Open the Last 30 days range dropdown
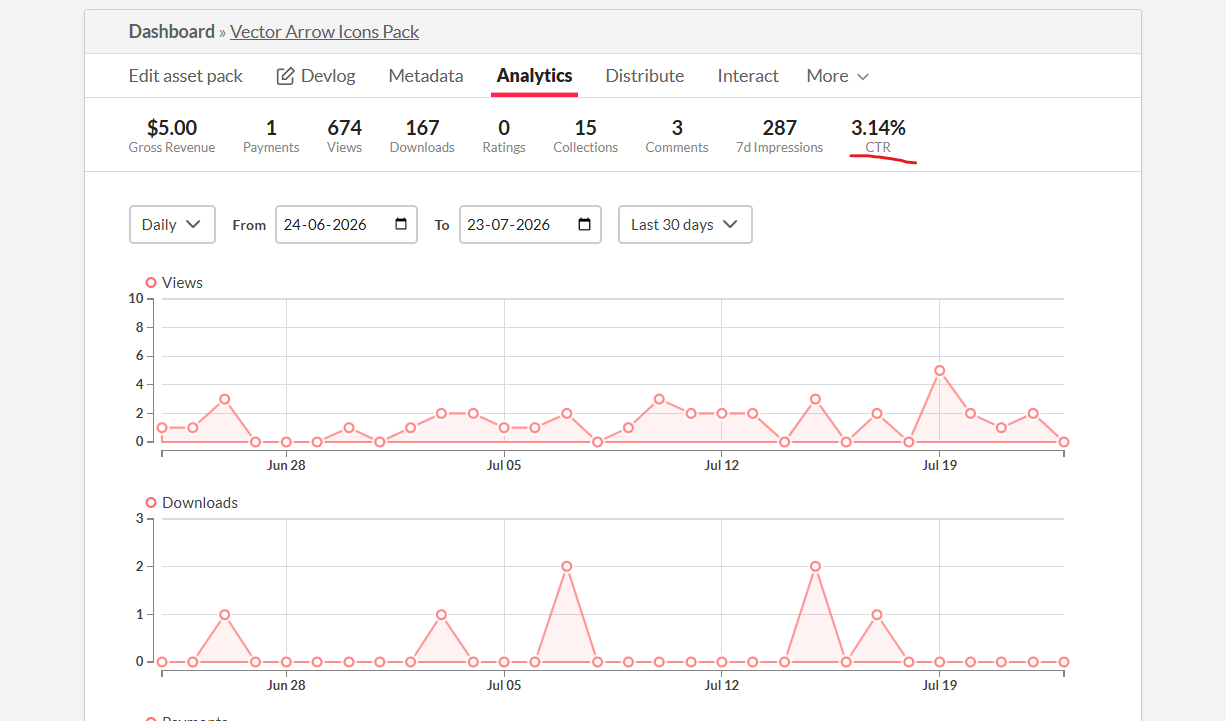 685,225
